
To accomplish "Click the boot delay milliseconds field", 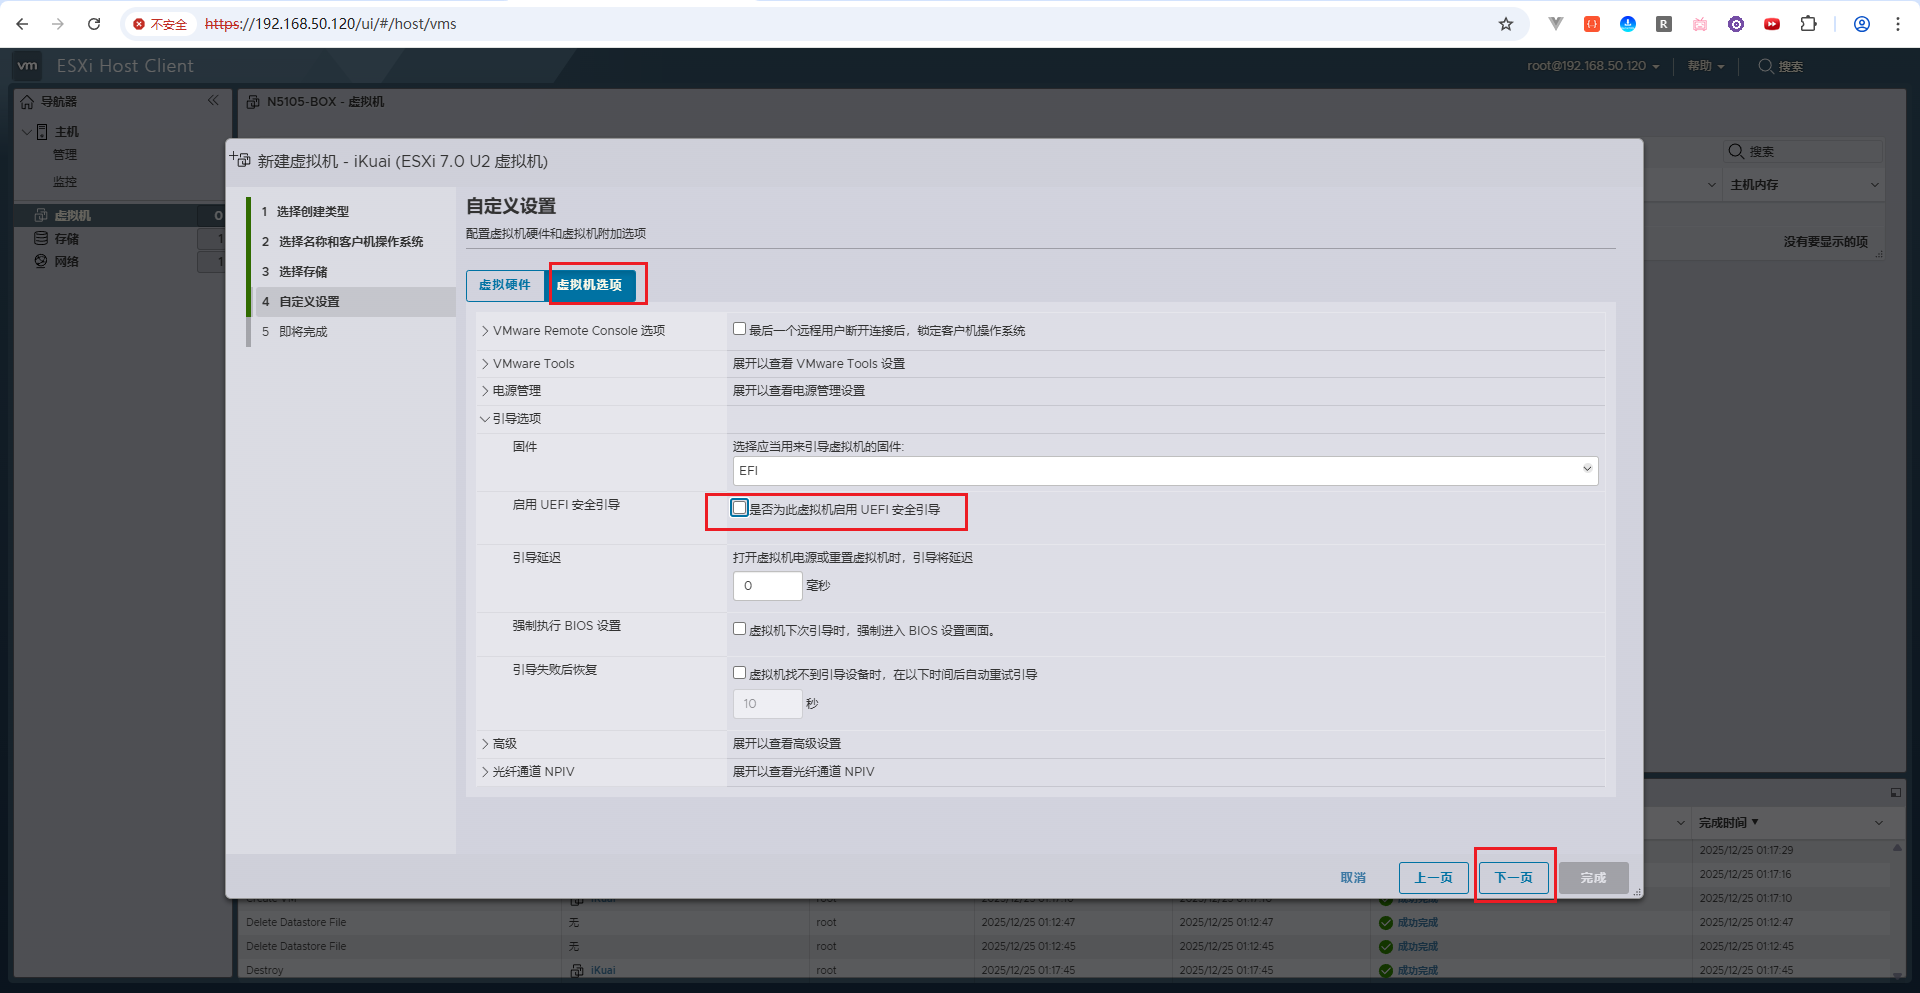I will [x=767, y=586].
